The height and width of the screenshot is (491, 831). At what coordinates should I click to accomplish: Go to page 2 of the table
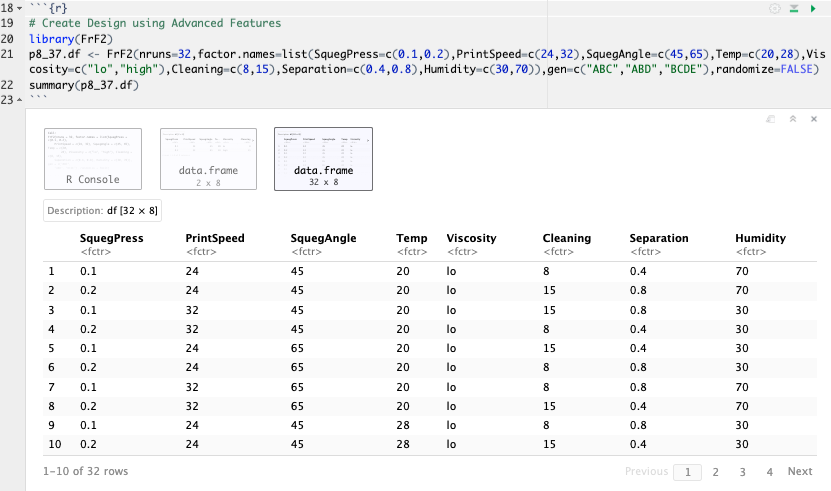(x=715, y=471)
